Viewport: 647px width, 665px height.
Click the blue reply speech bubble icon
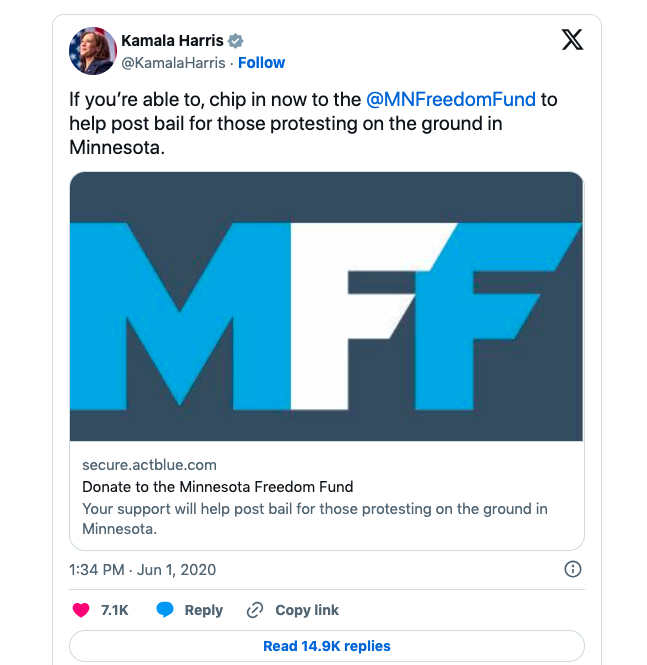(166, 610)
